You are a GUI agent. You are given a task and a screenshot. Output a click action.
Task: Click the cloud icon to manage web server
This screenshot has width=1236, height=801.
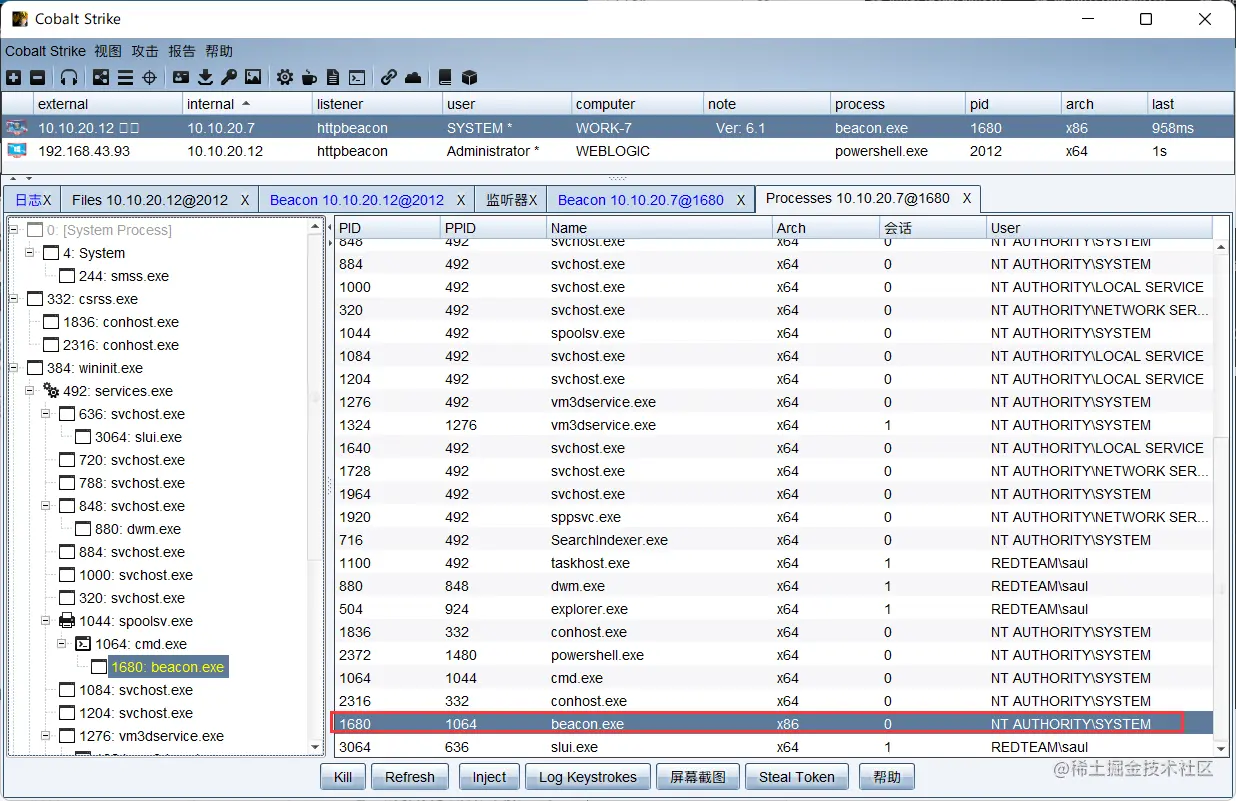click(413, 77)
